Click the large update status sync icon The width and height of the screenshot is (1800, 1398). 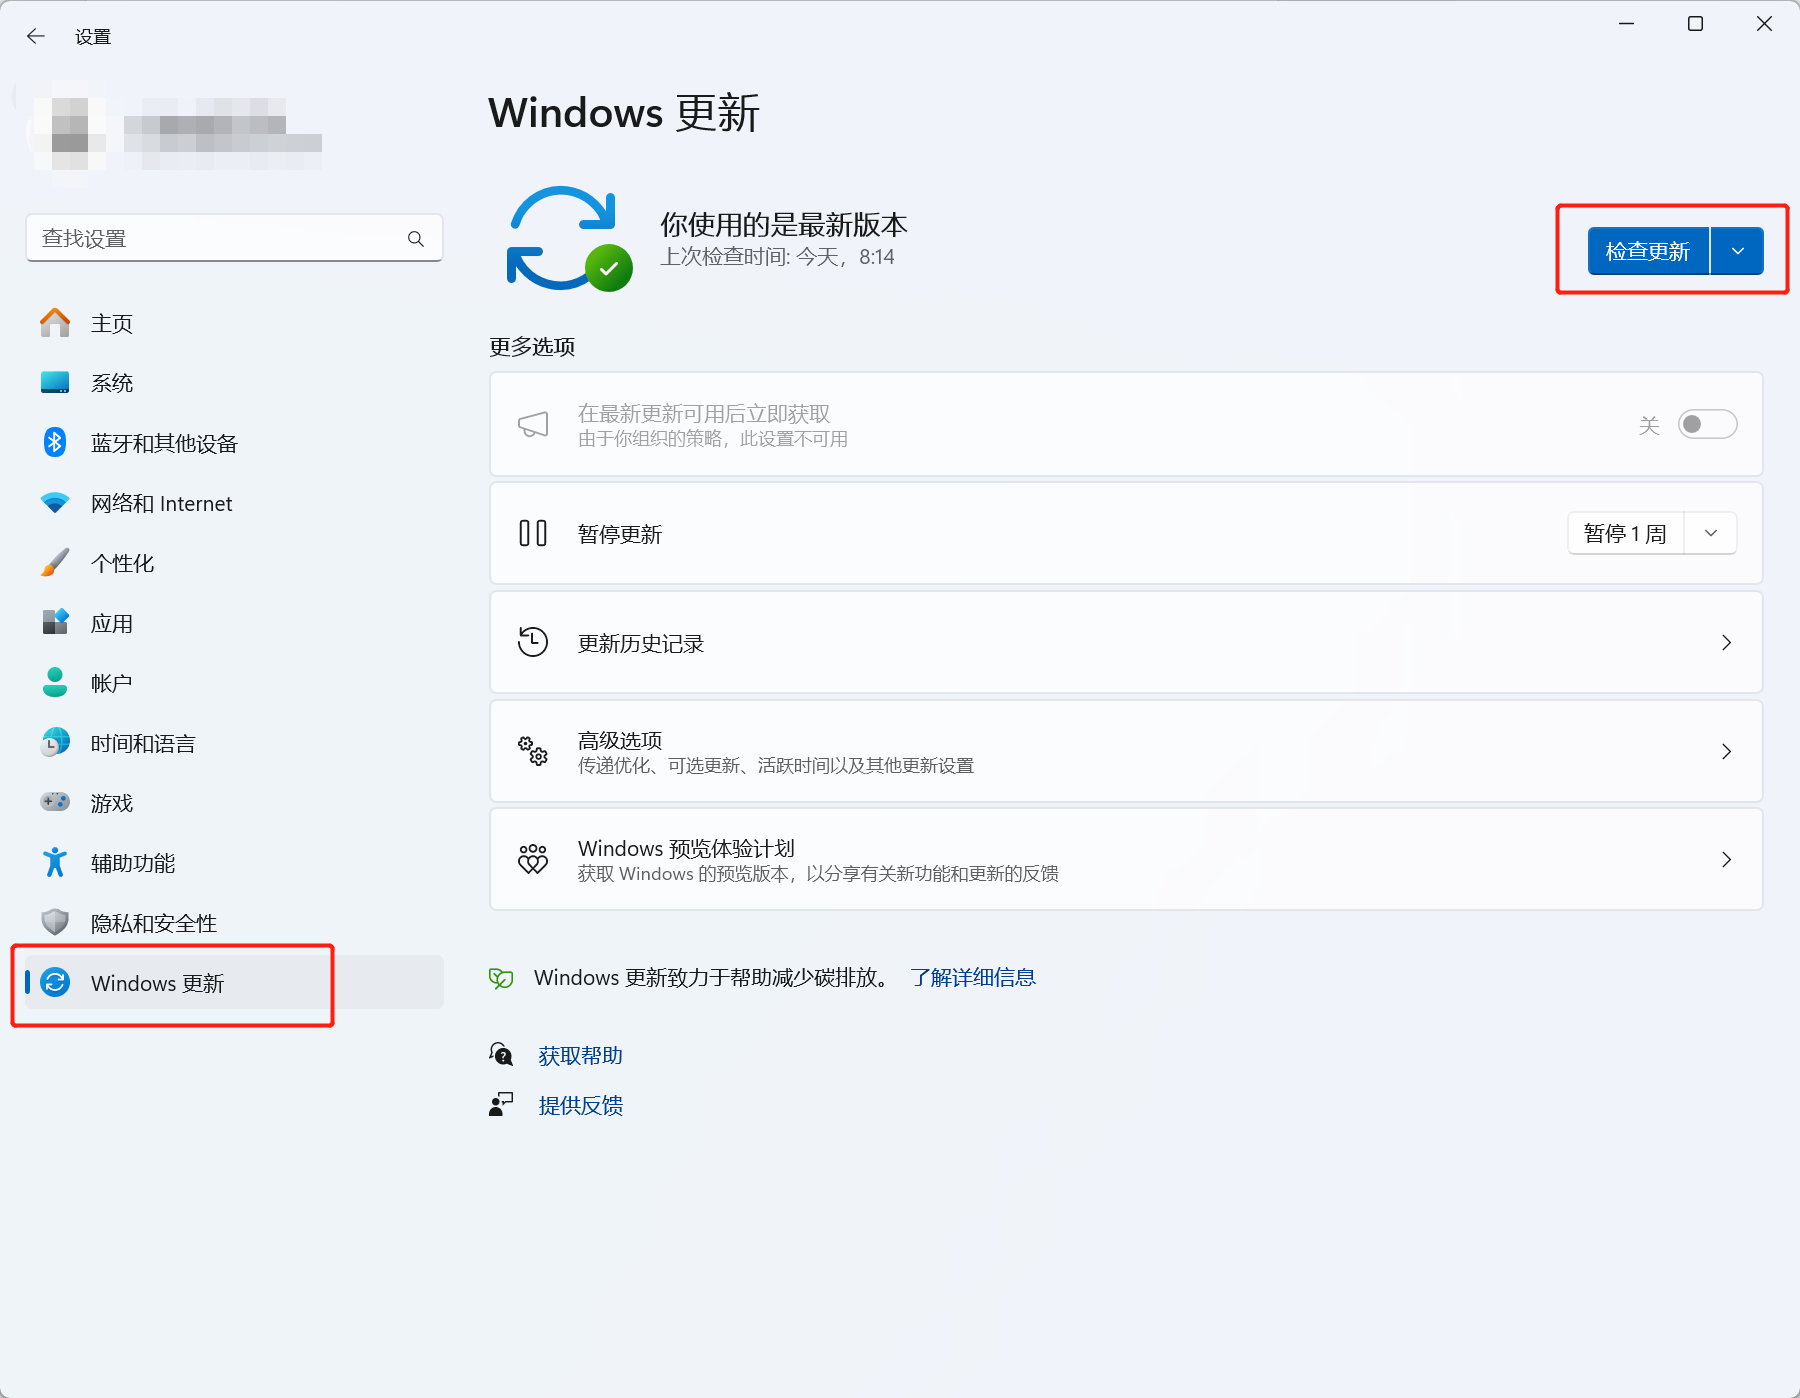pos(570,239)
